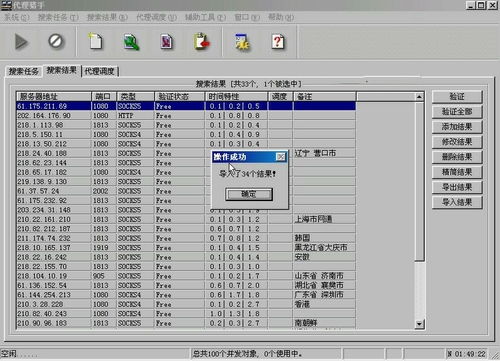Open the 系统(S) menu
This screenshot has height=361, width=500.
(x=16, y=17)
